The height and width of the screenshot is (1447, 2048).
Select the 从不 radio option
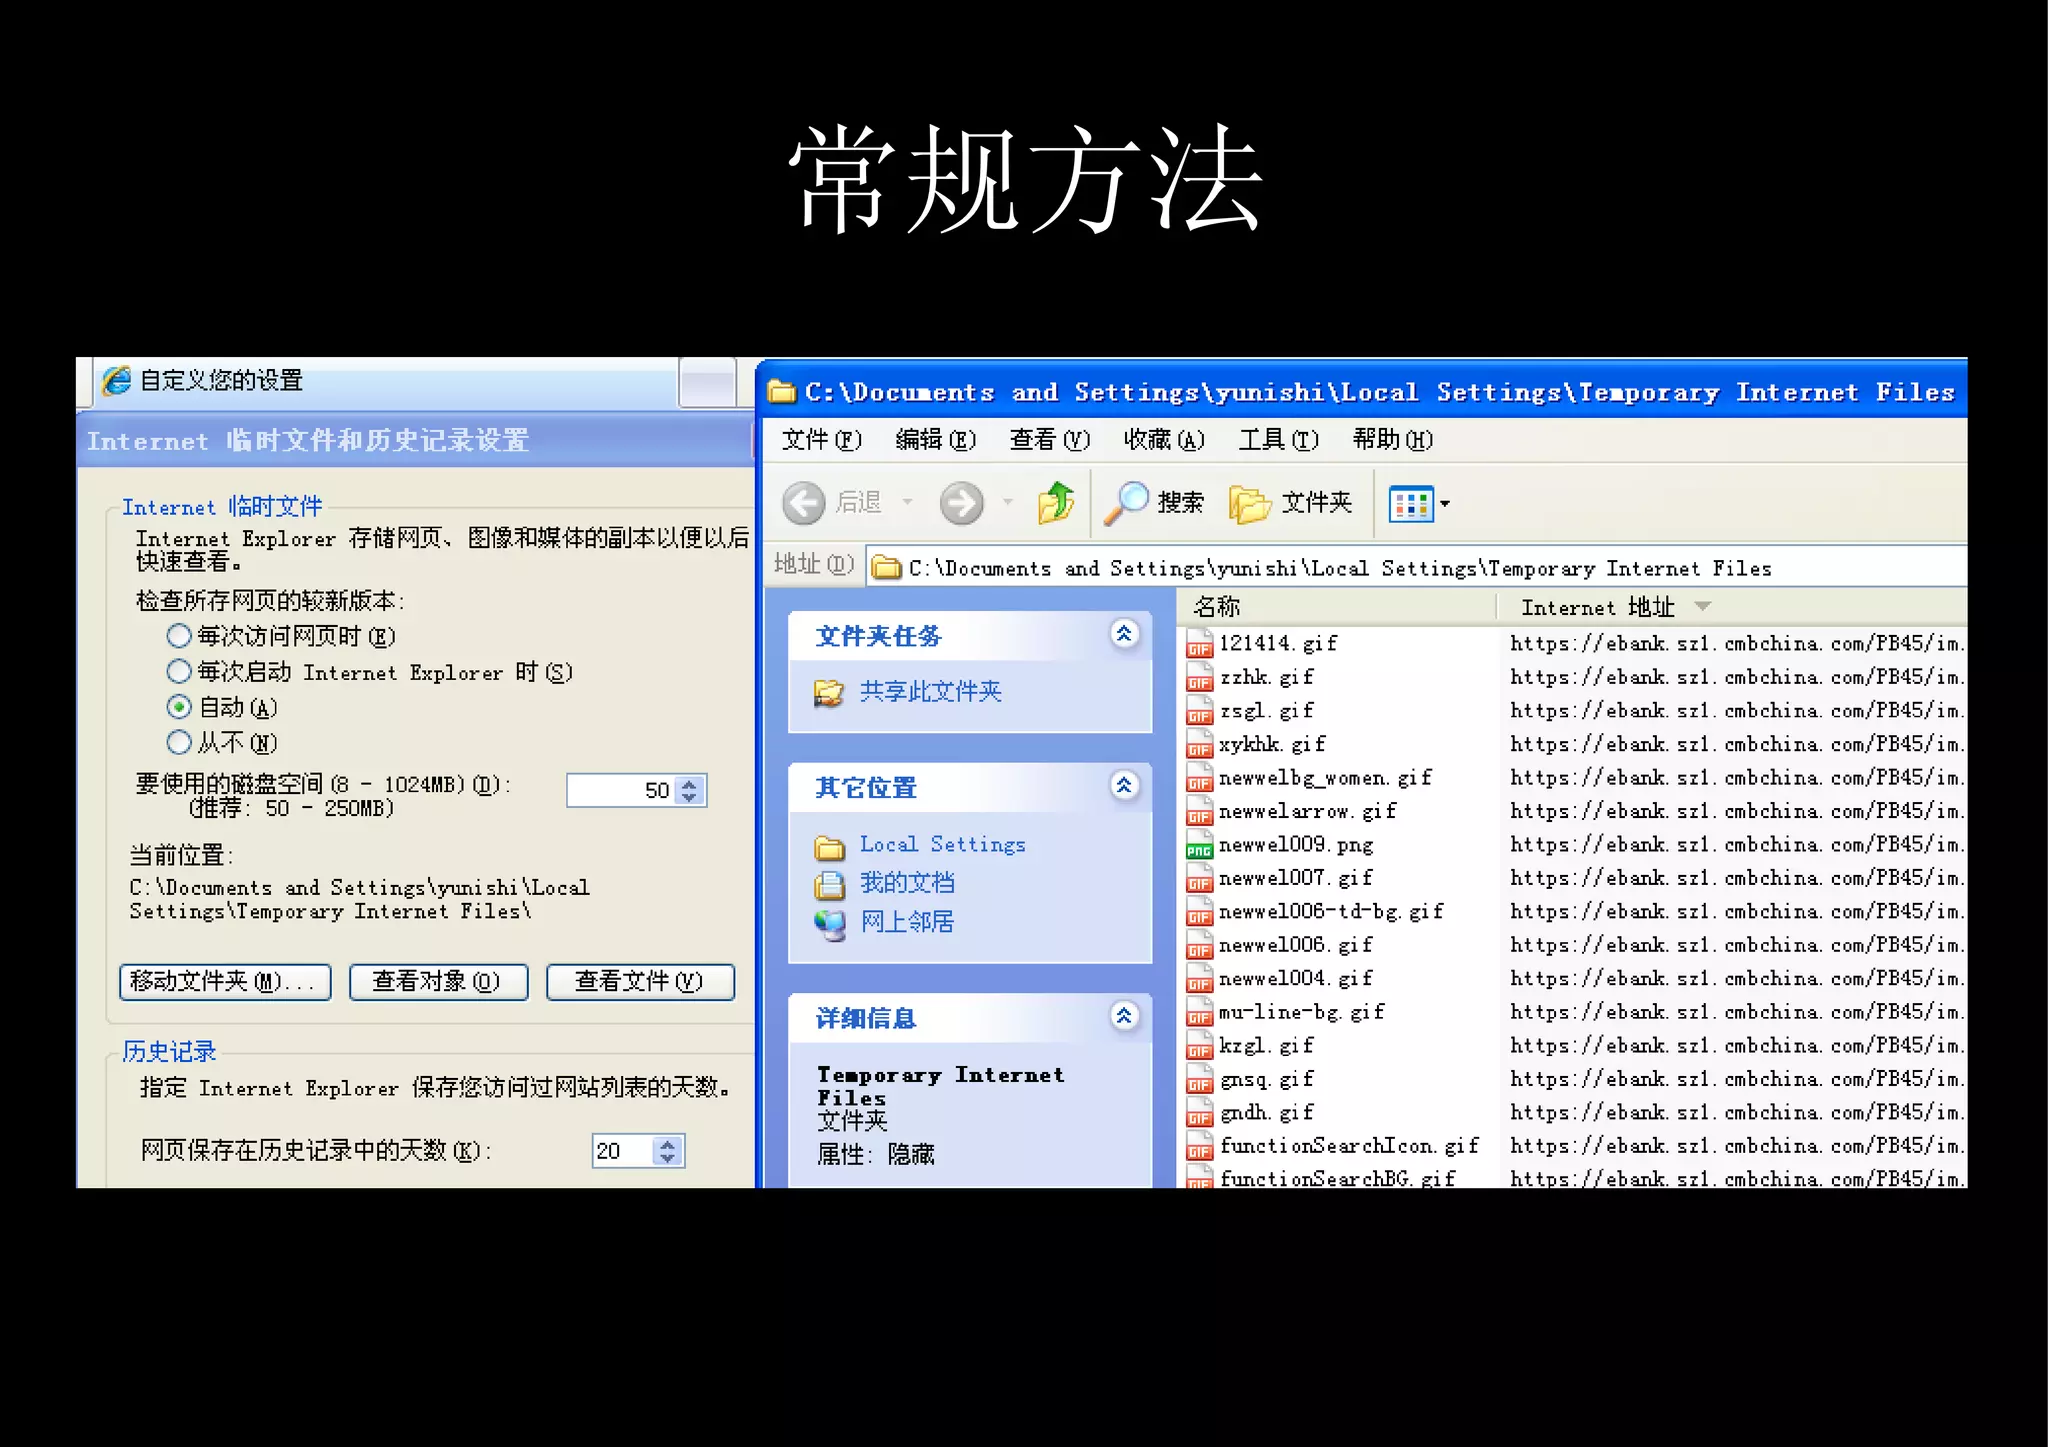tap(179, 742)
